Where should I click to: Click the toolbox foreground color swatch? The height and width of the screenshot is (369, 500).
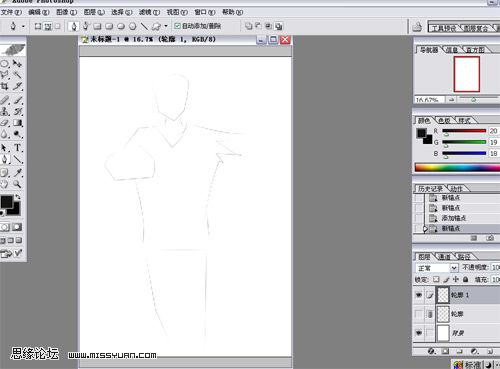(7, 202)
